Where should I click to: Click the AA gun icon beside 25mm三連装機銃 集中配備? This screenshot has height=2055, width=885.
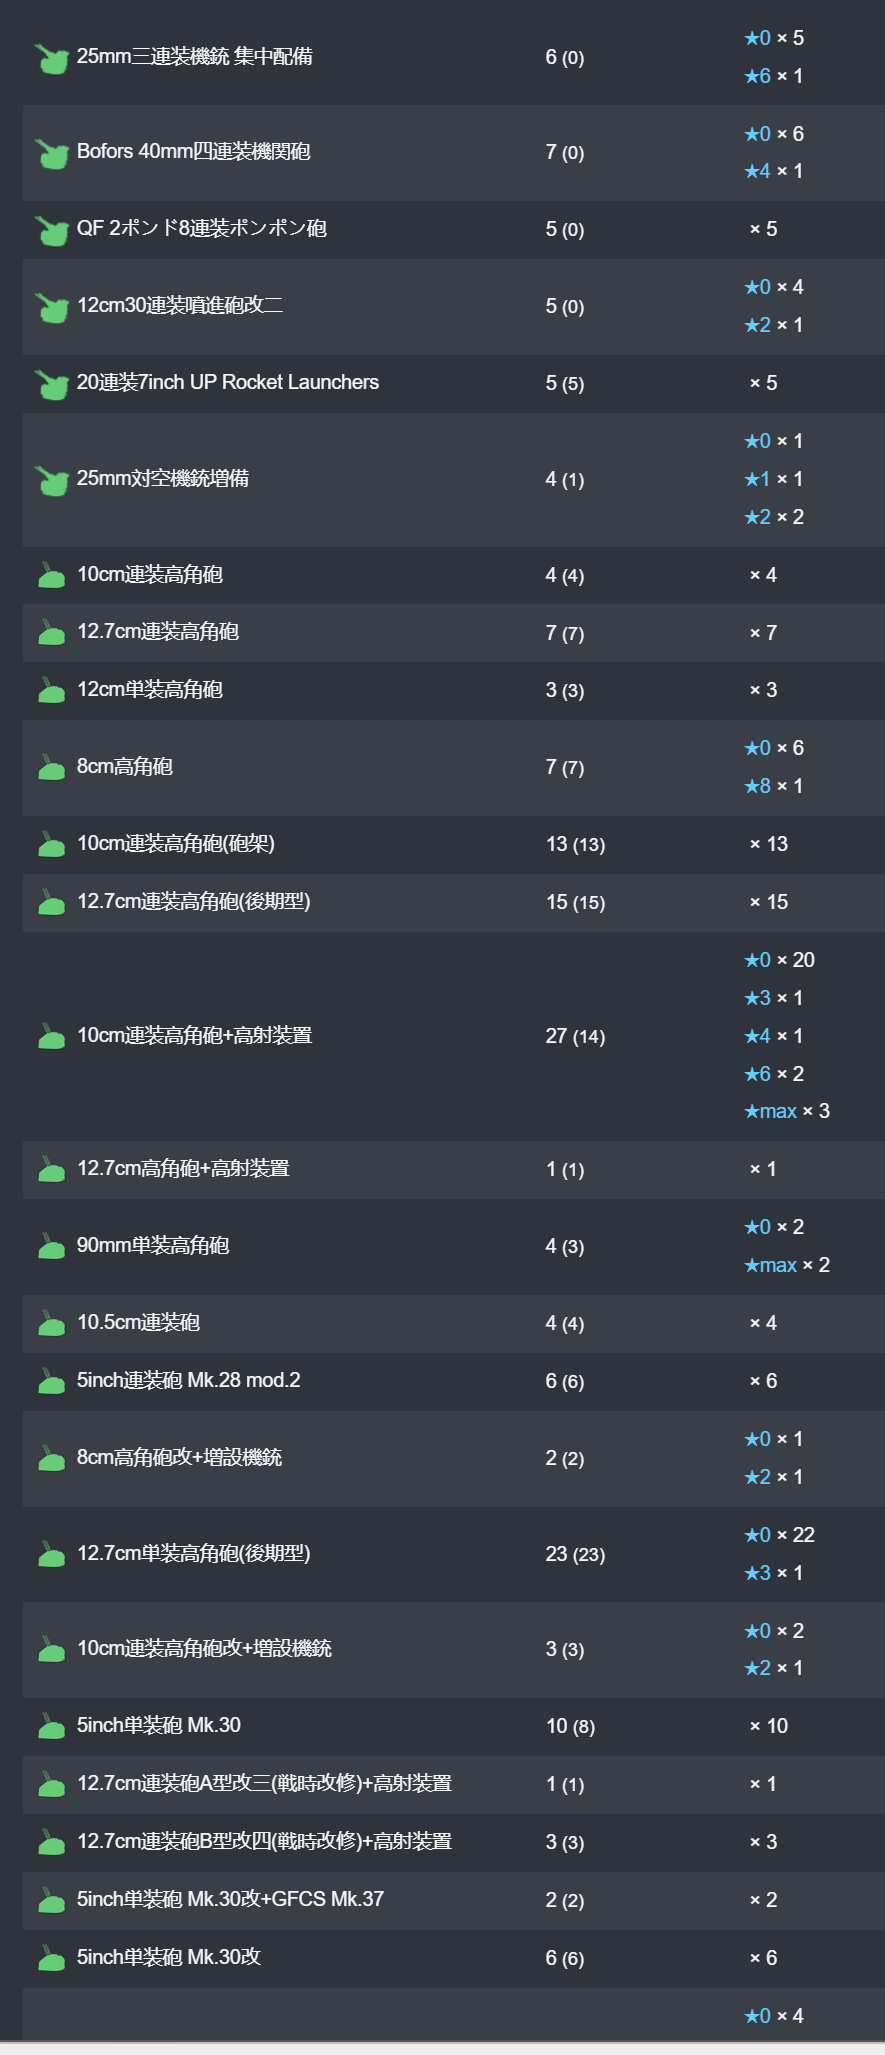pos(51,58)
